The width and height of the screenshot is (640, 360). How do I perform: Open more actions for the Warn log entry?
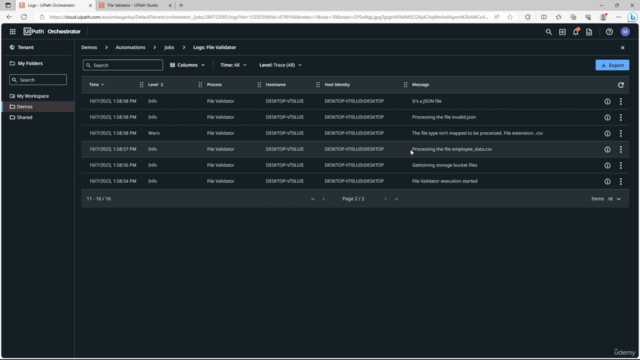[x=621, y=133]
